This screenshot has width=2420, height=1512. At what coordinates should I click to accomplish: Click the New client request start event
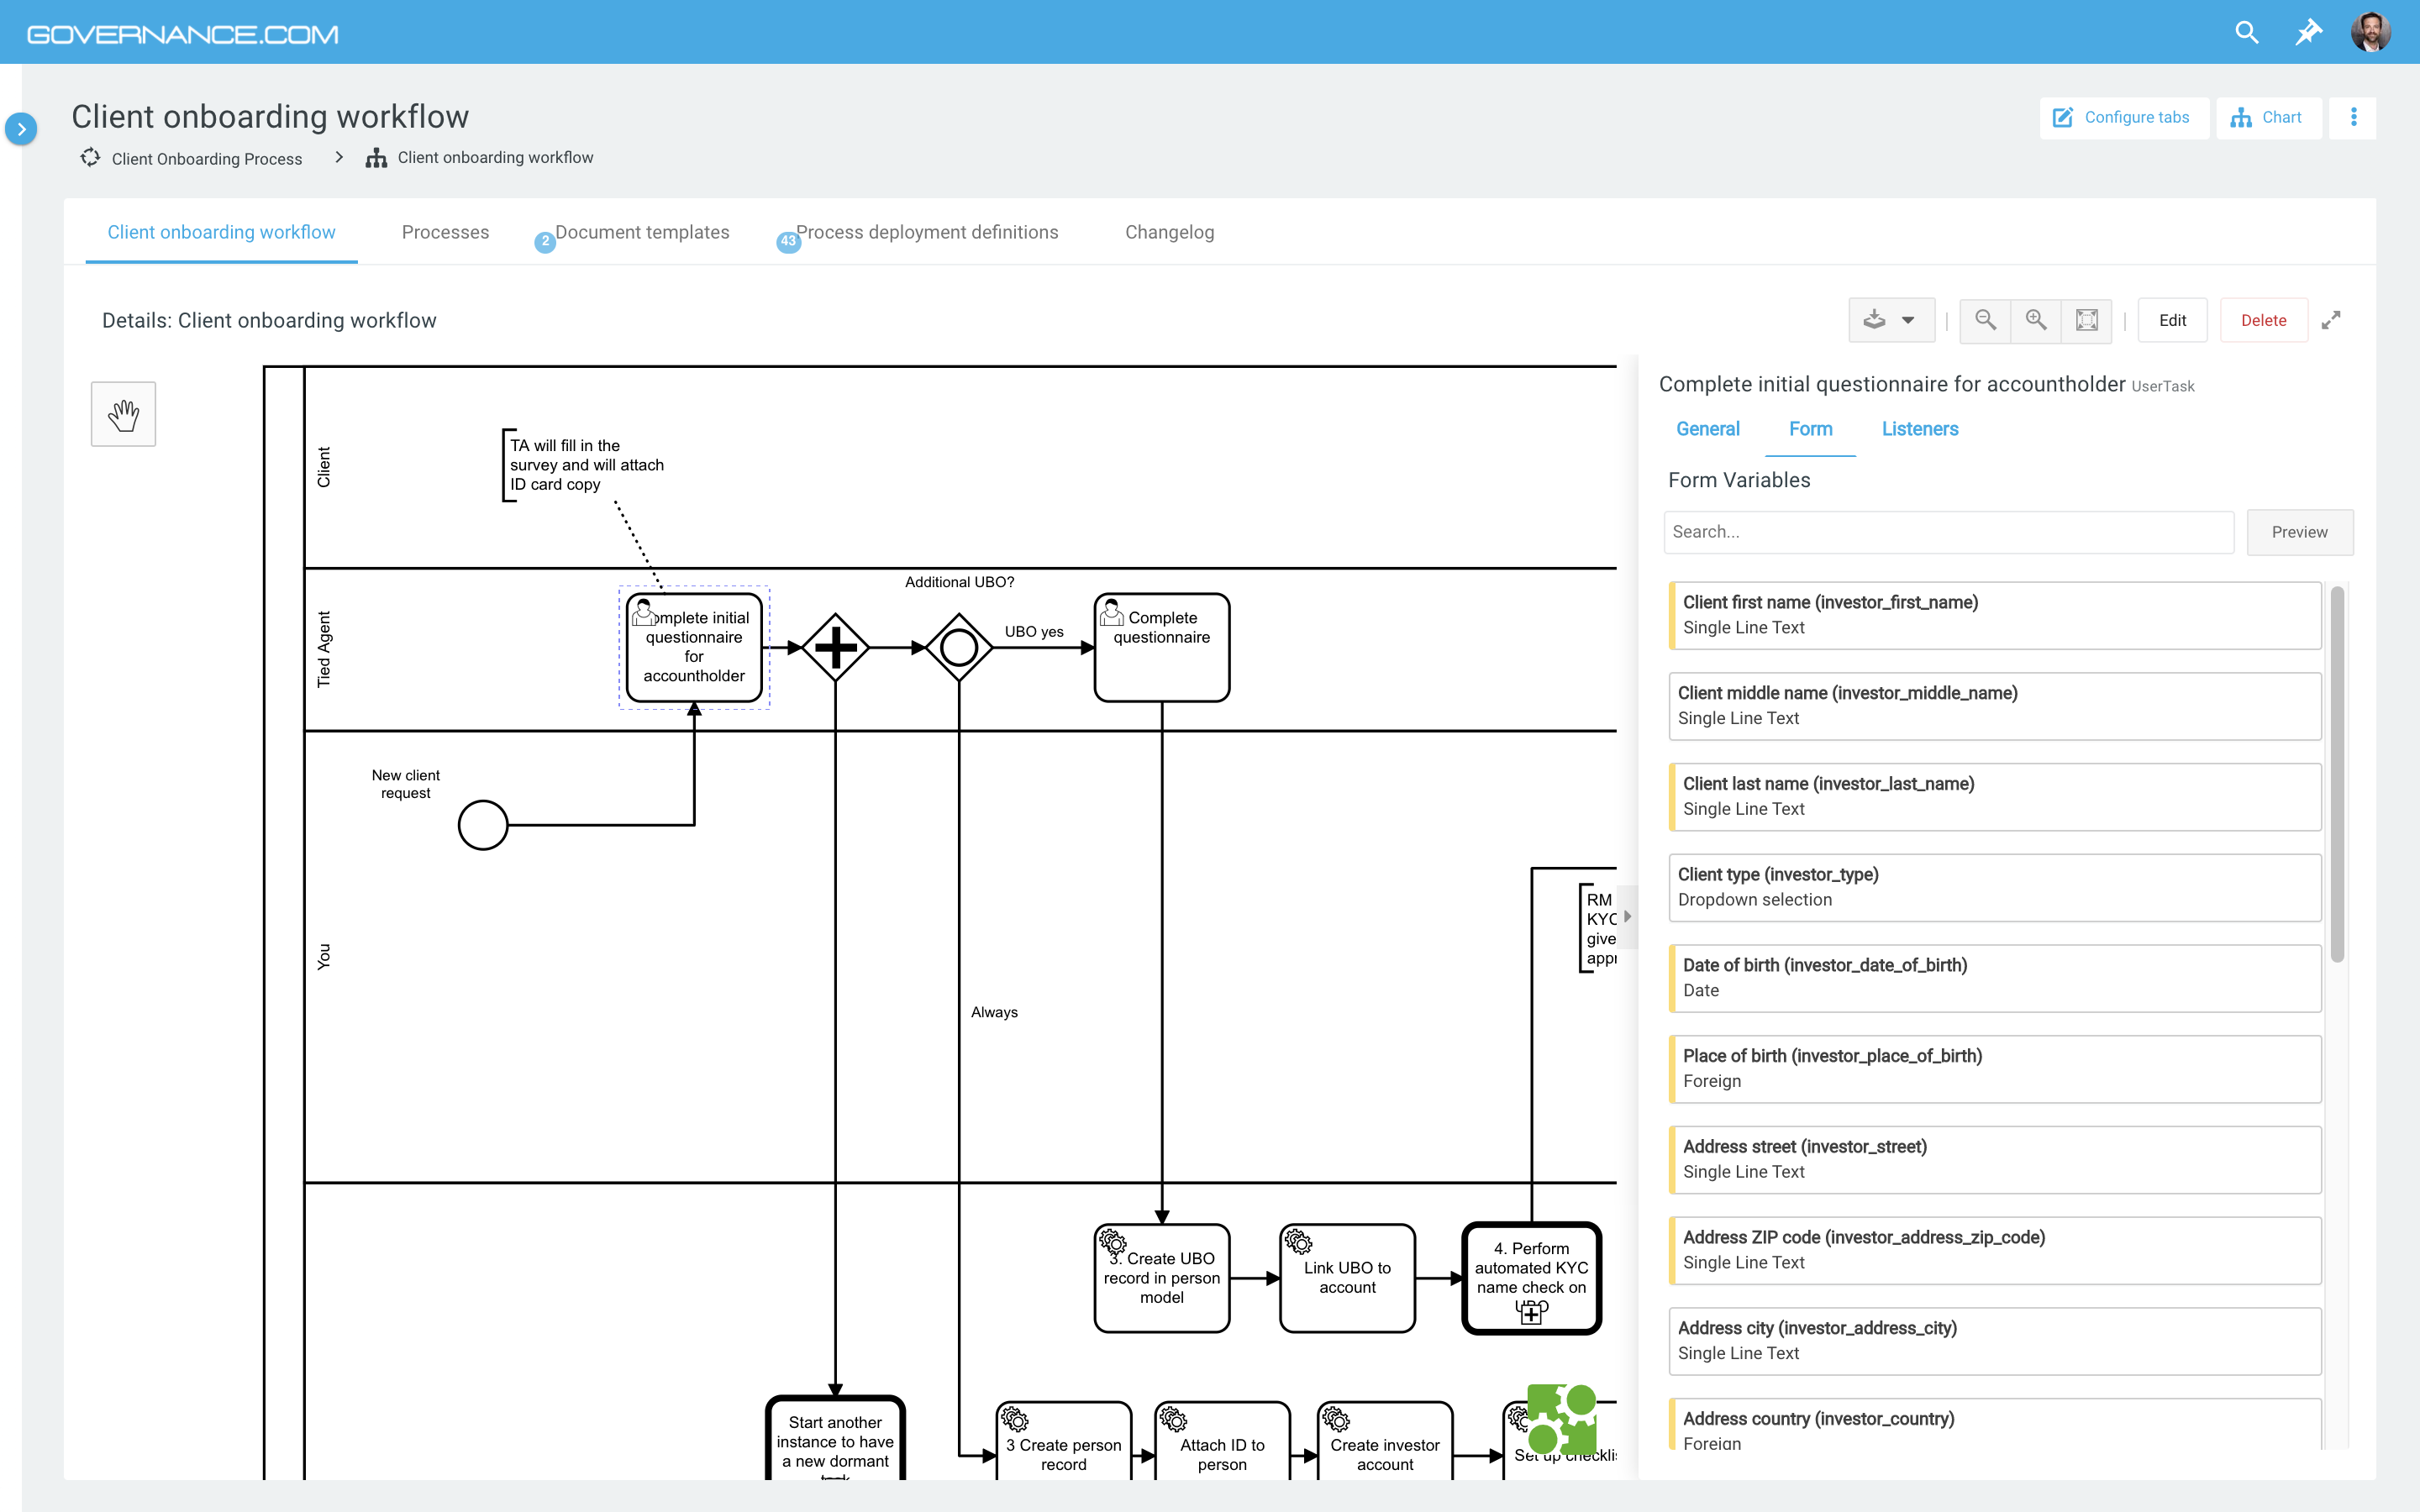tap(483, 825)
